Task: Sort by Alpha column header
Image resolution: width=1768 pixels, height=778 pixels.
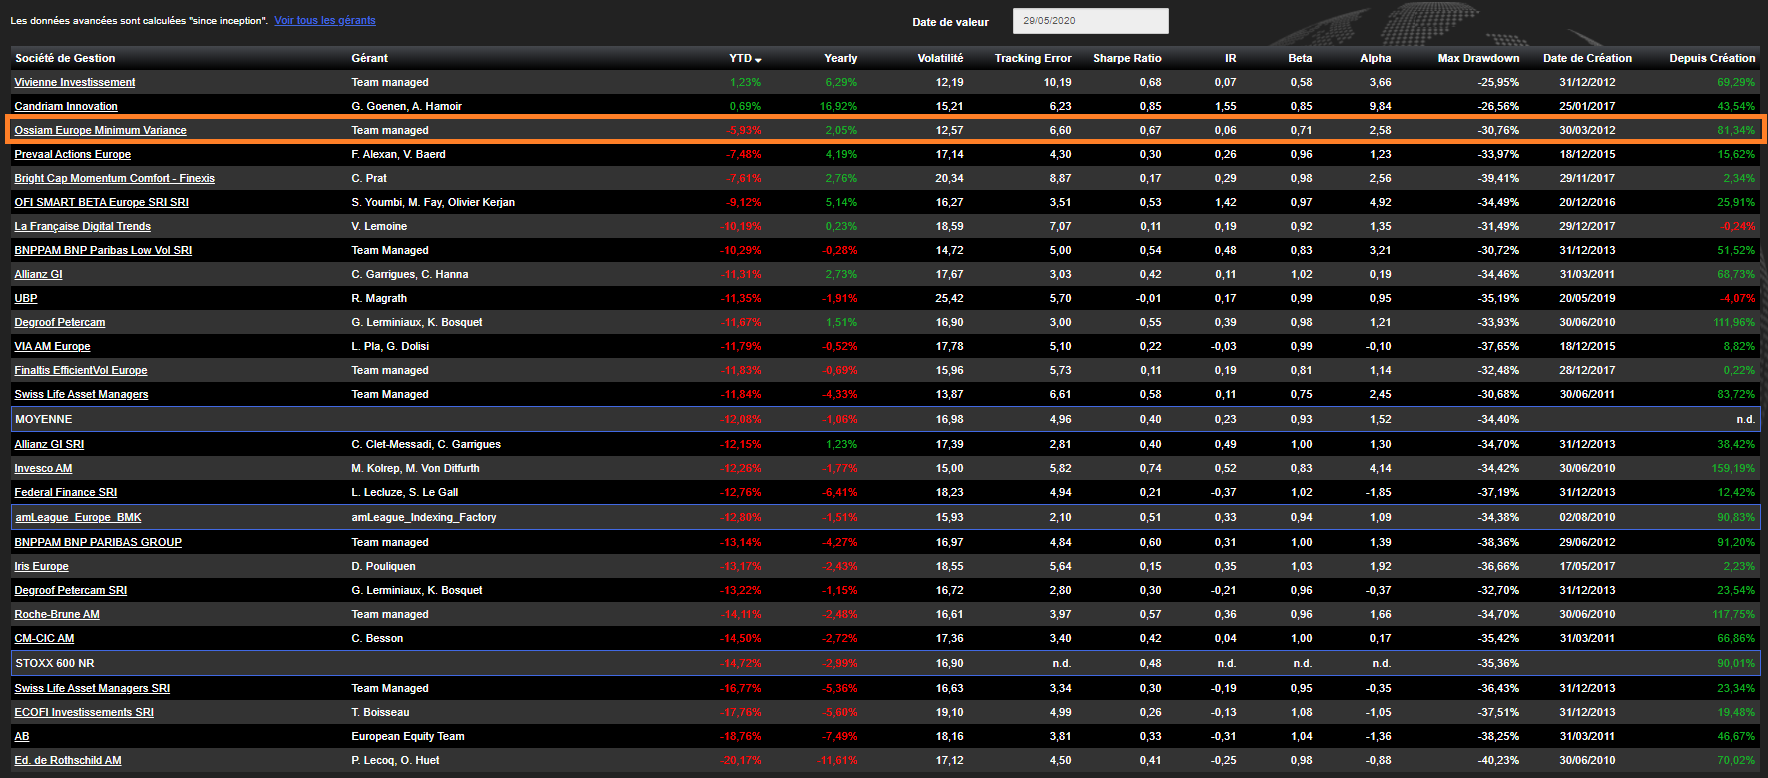Action: click(1375, 58)
